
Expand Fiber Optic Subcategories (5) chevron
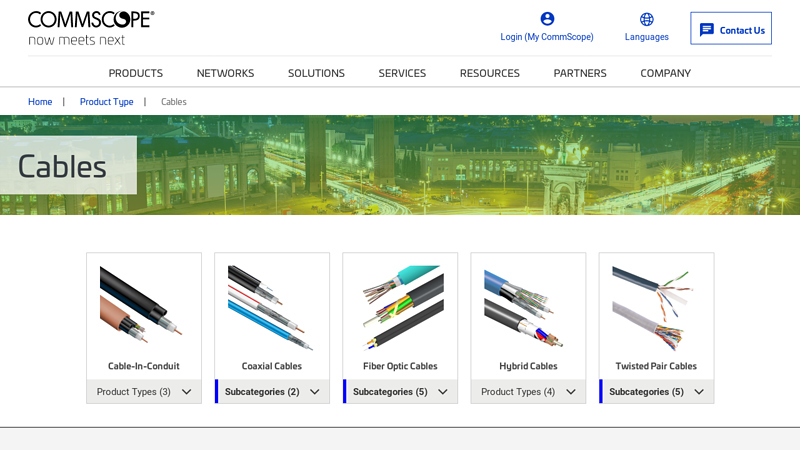[442, 392]
